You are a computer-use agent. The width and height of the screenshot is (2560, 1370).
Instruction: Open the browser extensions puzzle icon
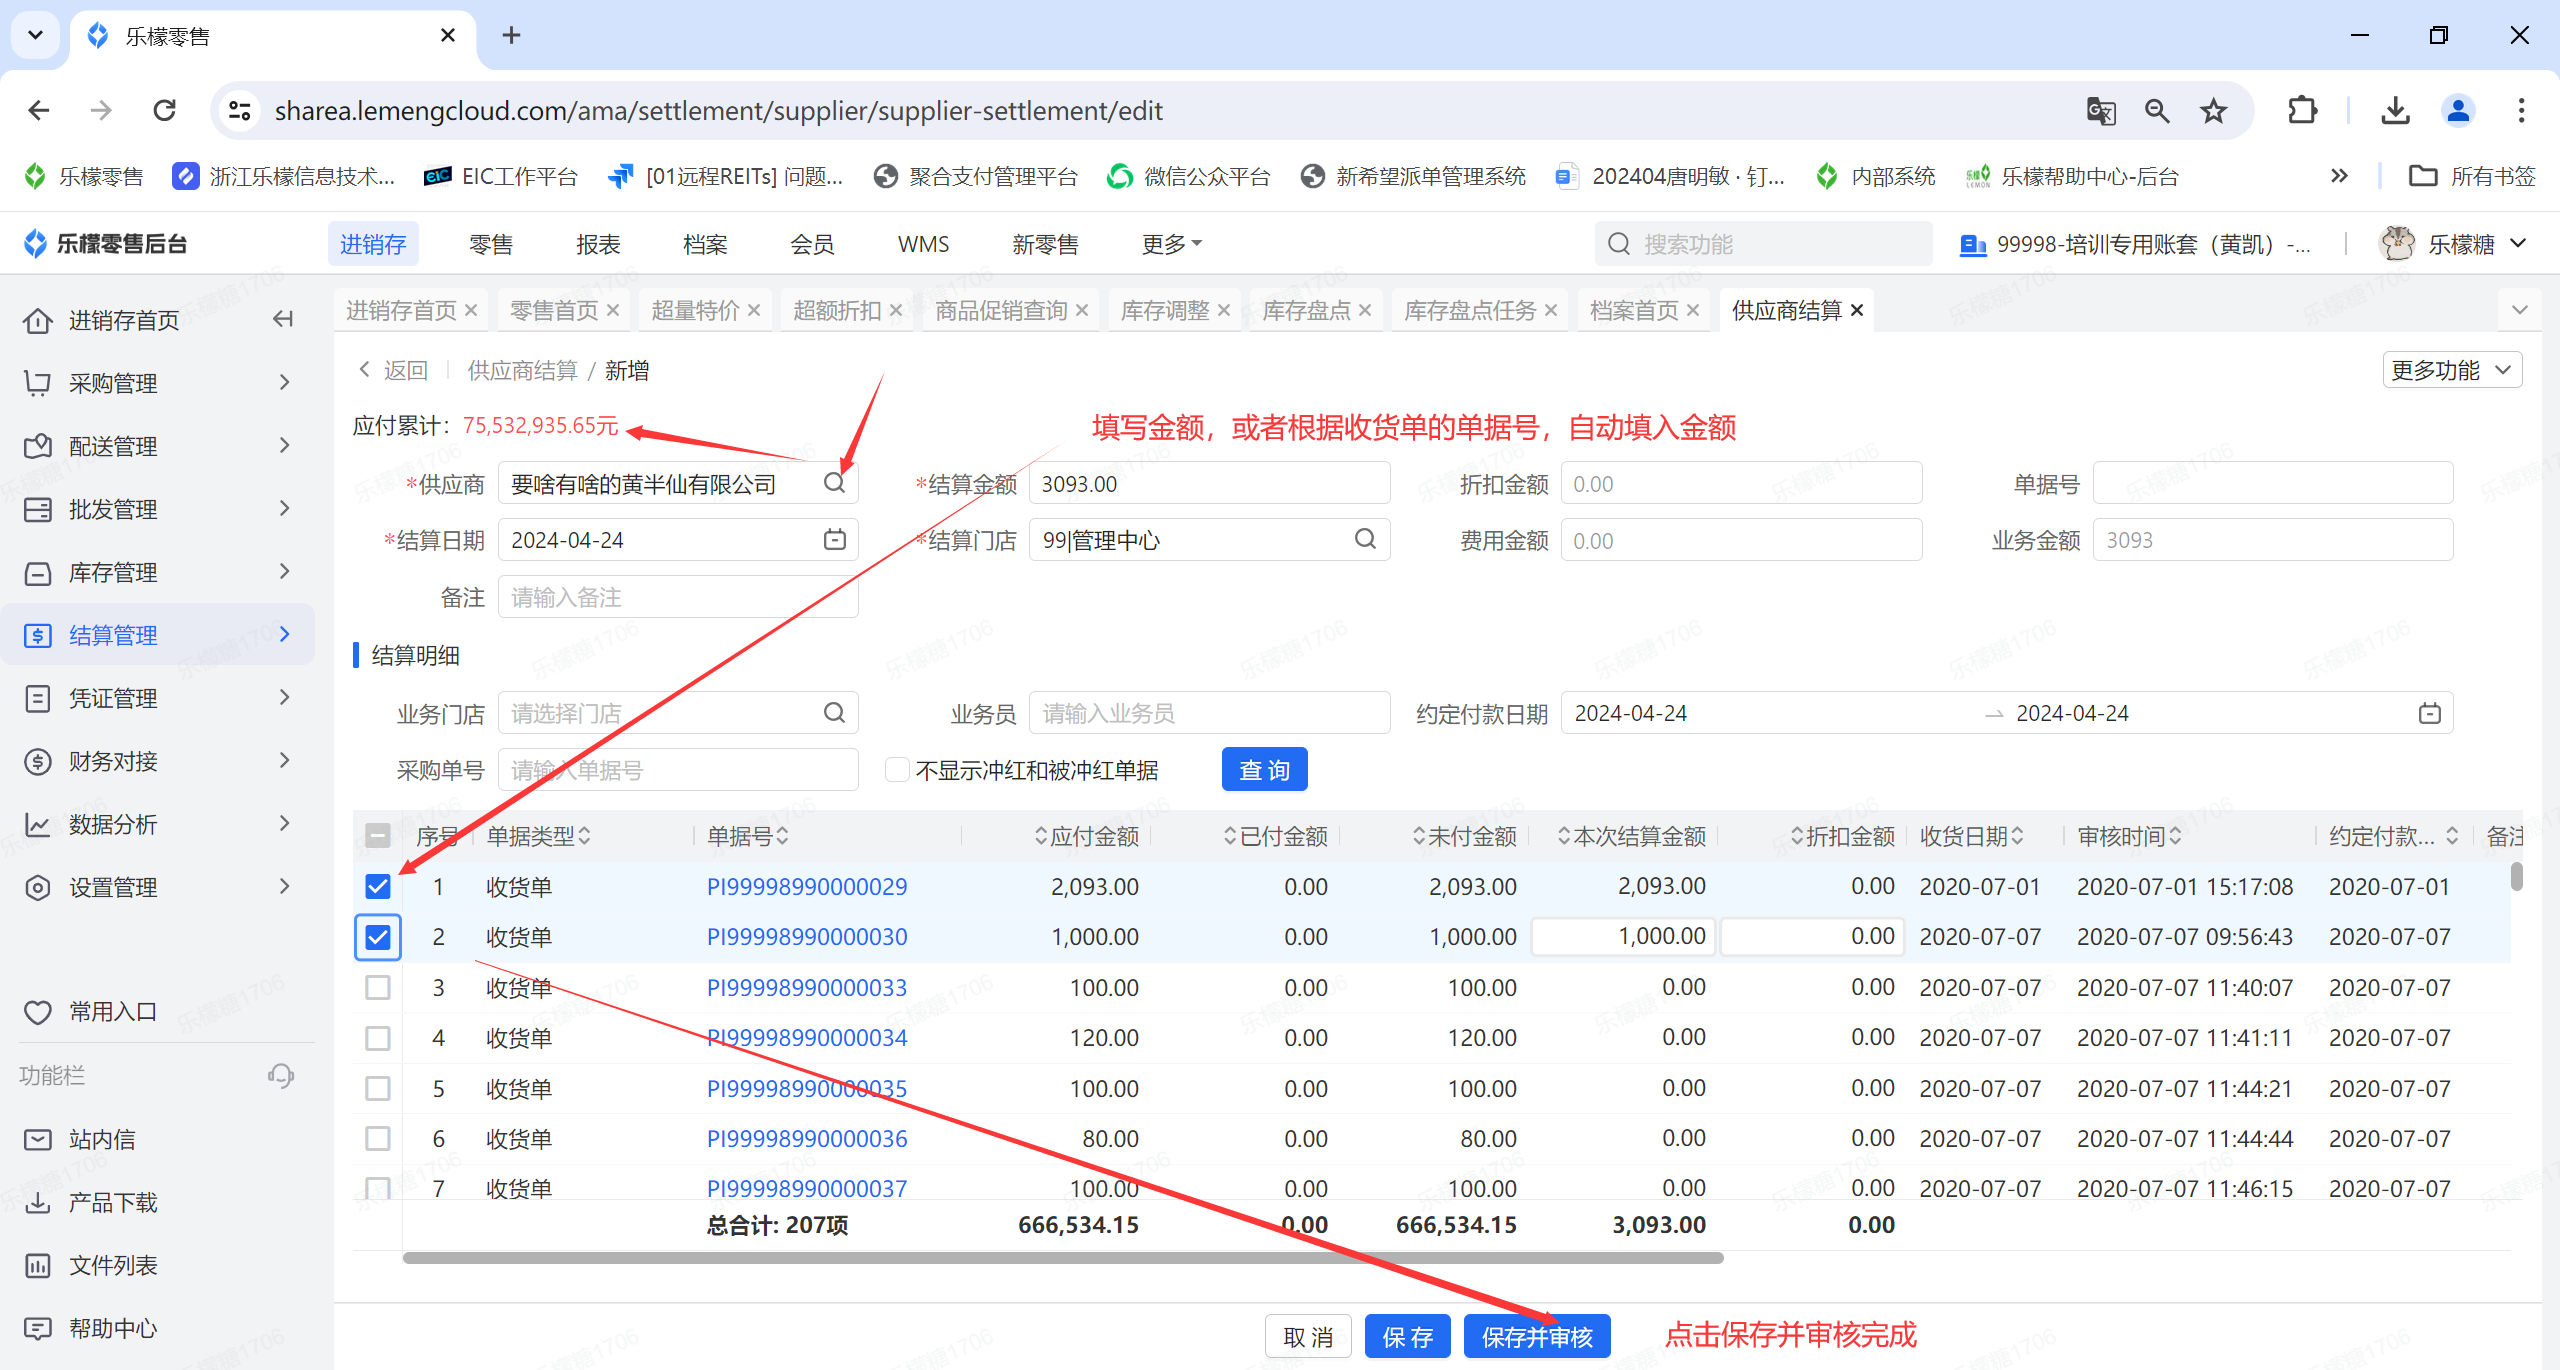coord(2302,110)
